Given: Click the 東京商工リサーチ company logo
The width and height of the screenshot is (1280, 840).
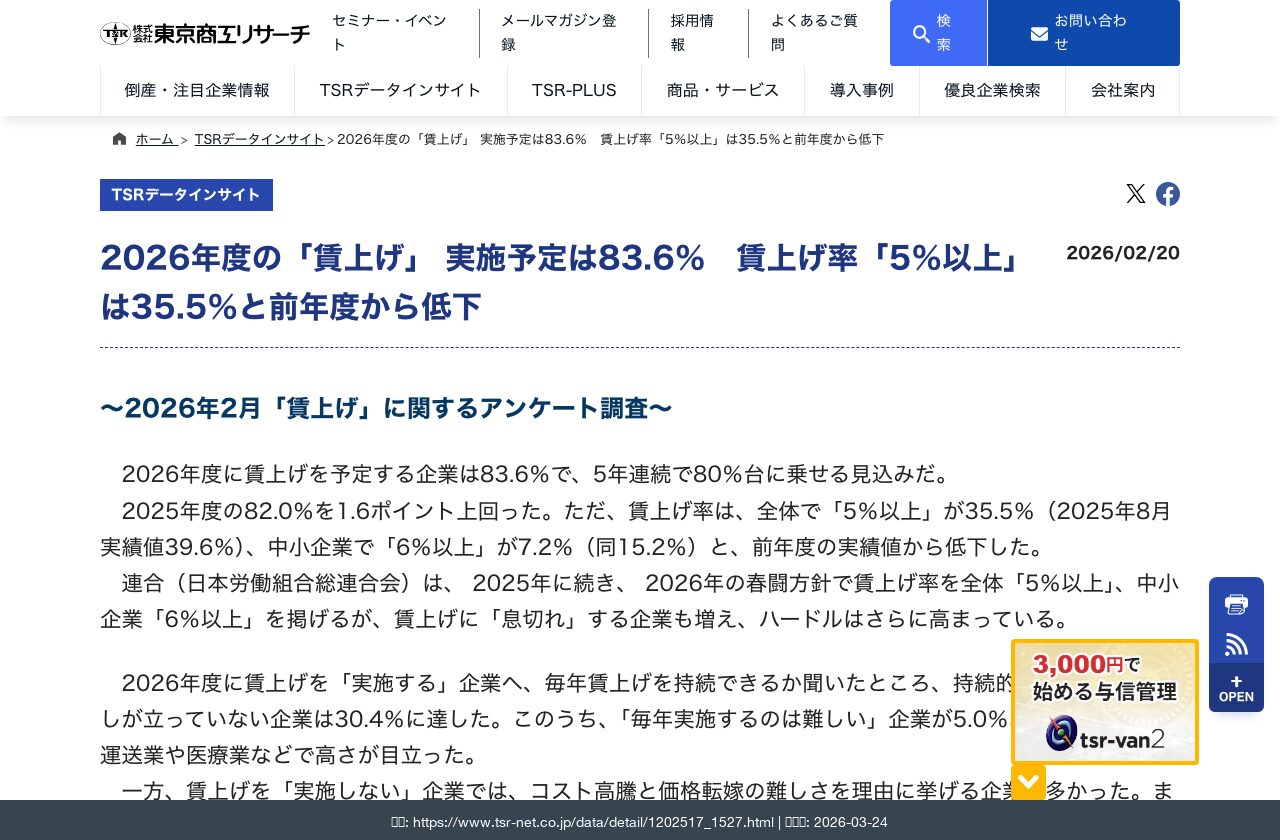Looking at the screenshot, I should (205, 33).
